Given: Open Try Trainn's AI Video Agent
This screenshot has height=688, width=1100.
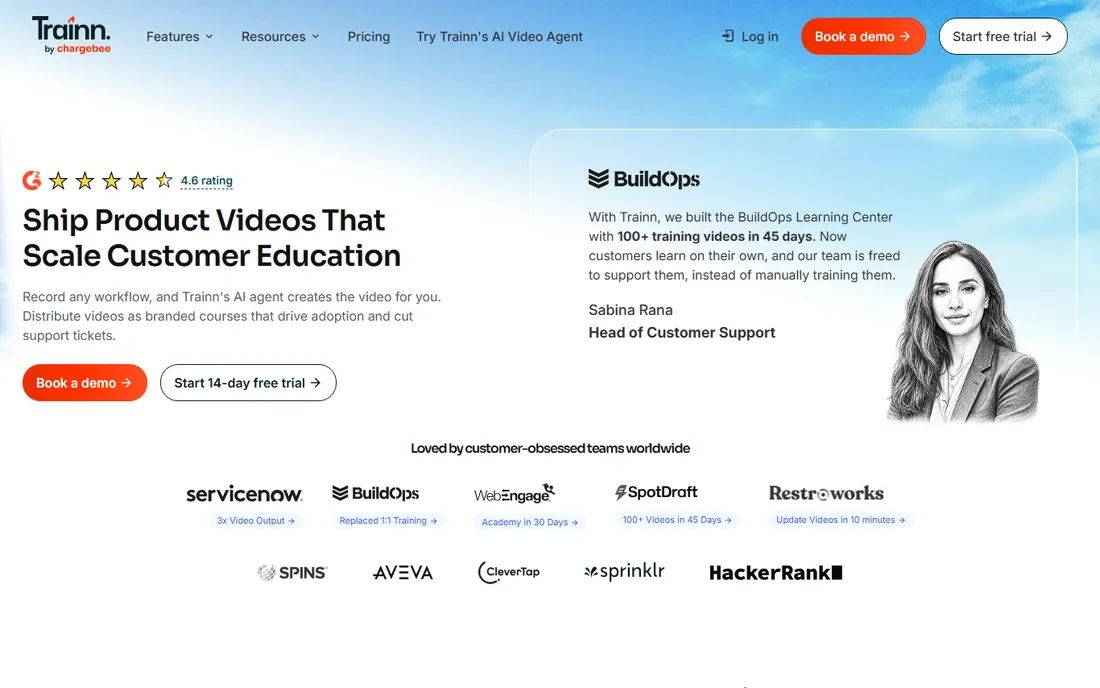Looking at the screenshot, I should click(499, 36).
